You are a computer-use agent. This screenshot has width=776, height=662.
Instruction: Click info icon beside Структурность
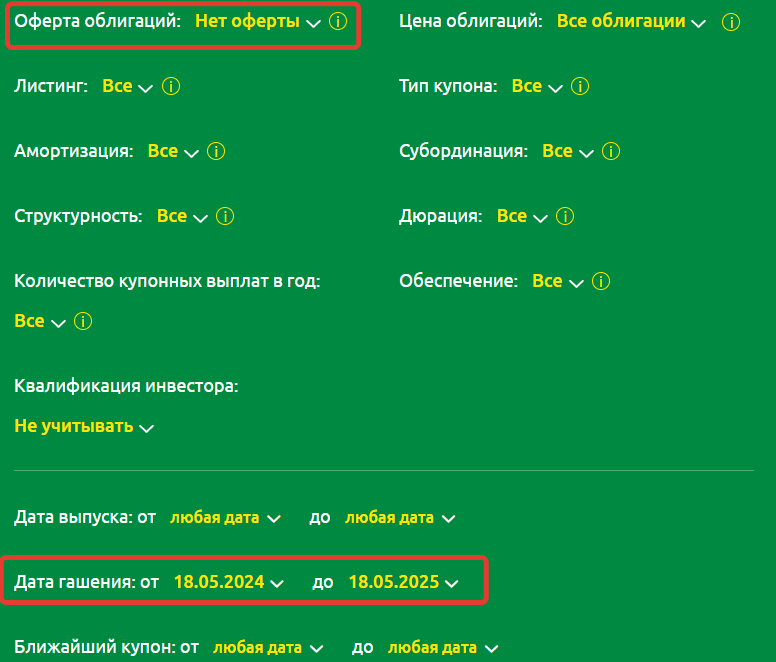tap(225, 217)
